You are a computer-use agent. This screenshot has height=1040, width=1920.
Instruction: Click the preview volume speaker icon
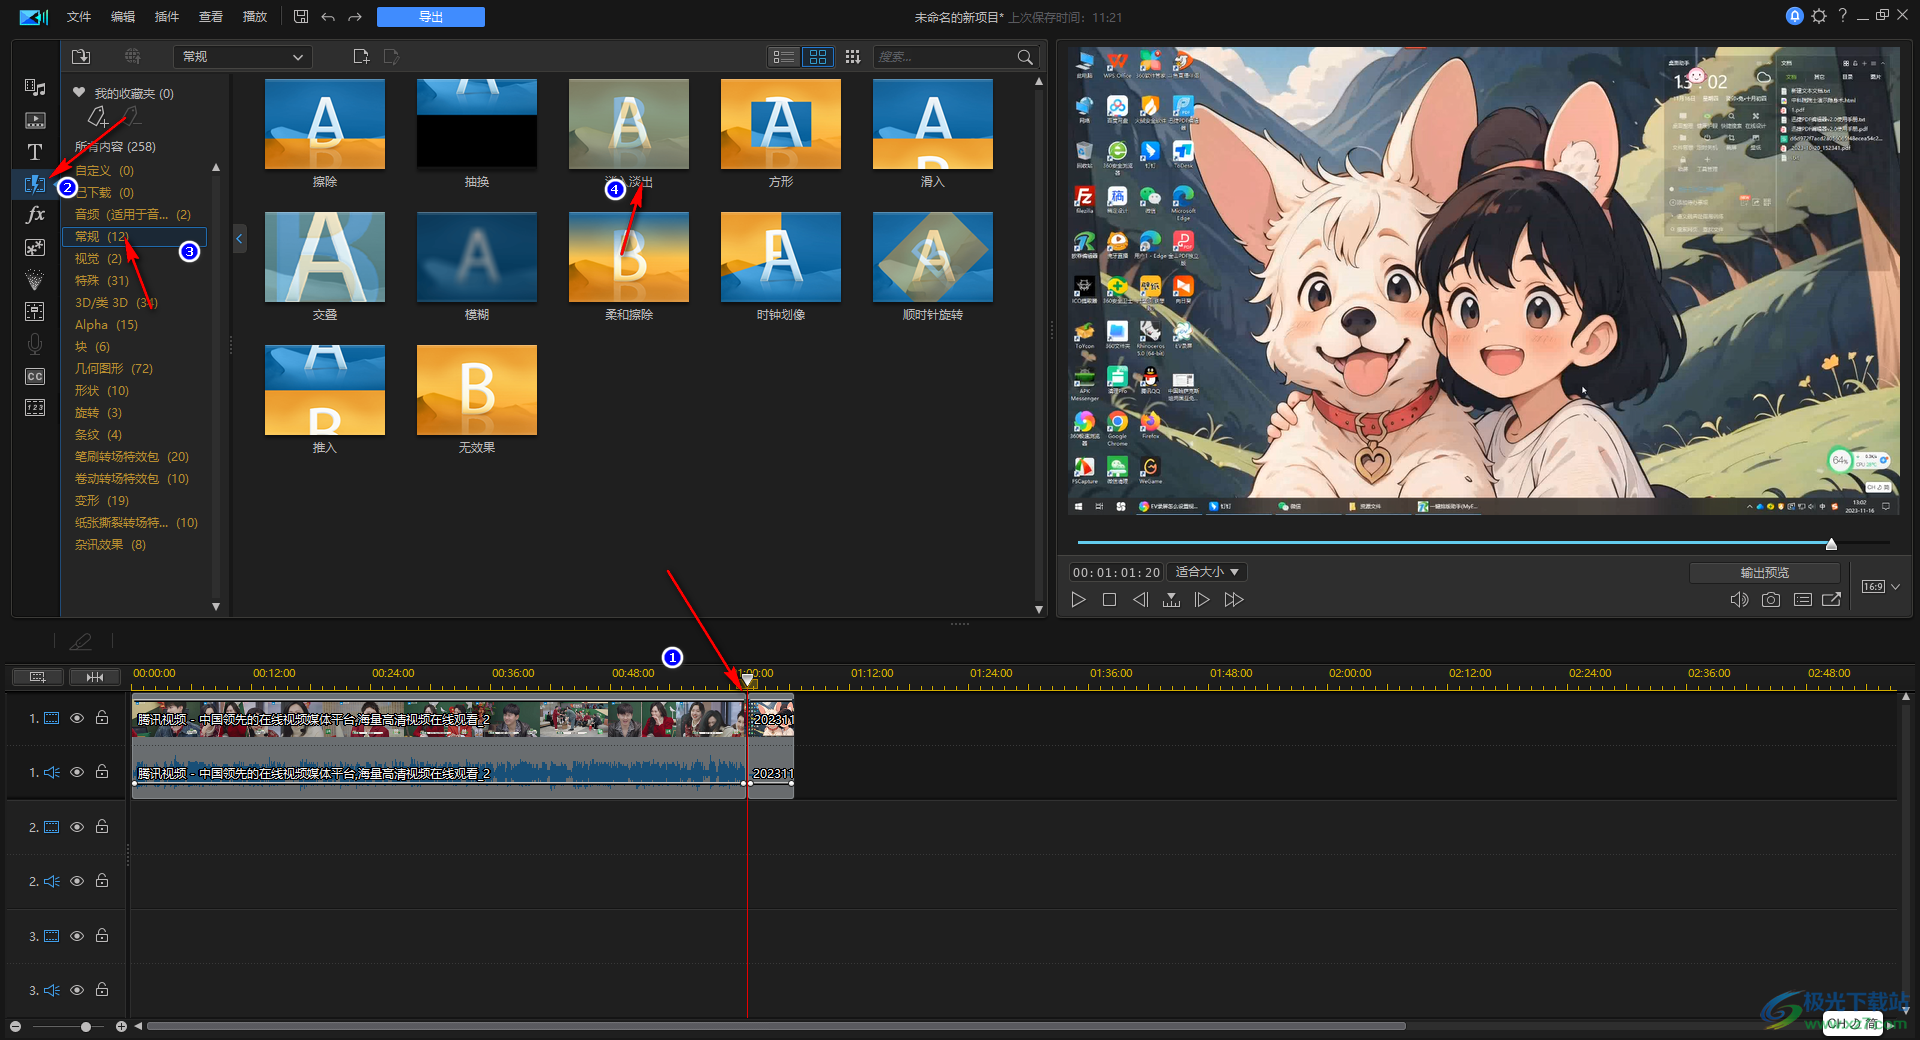[1740, 600]
